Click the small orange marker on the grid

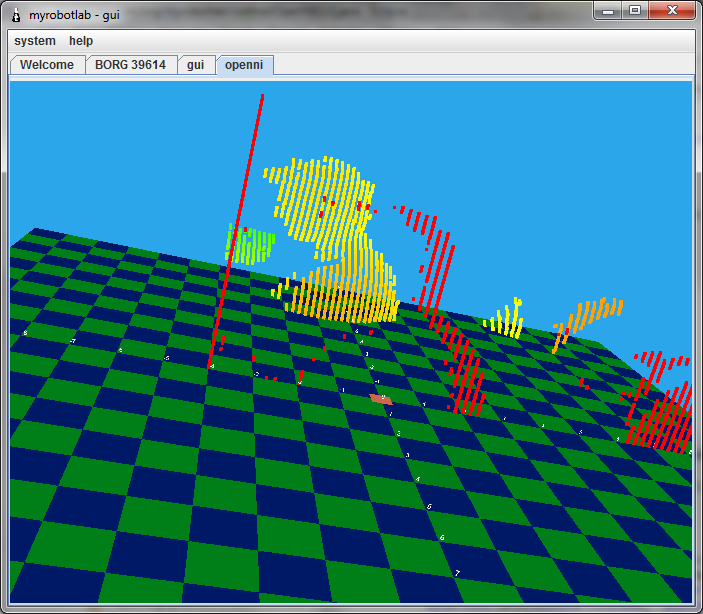(381, 399)
